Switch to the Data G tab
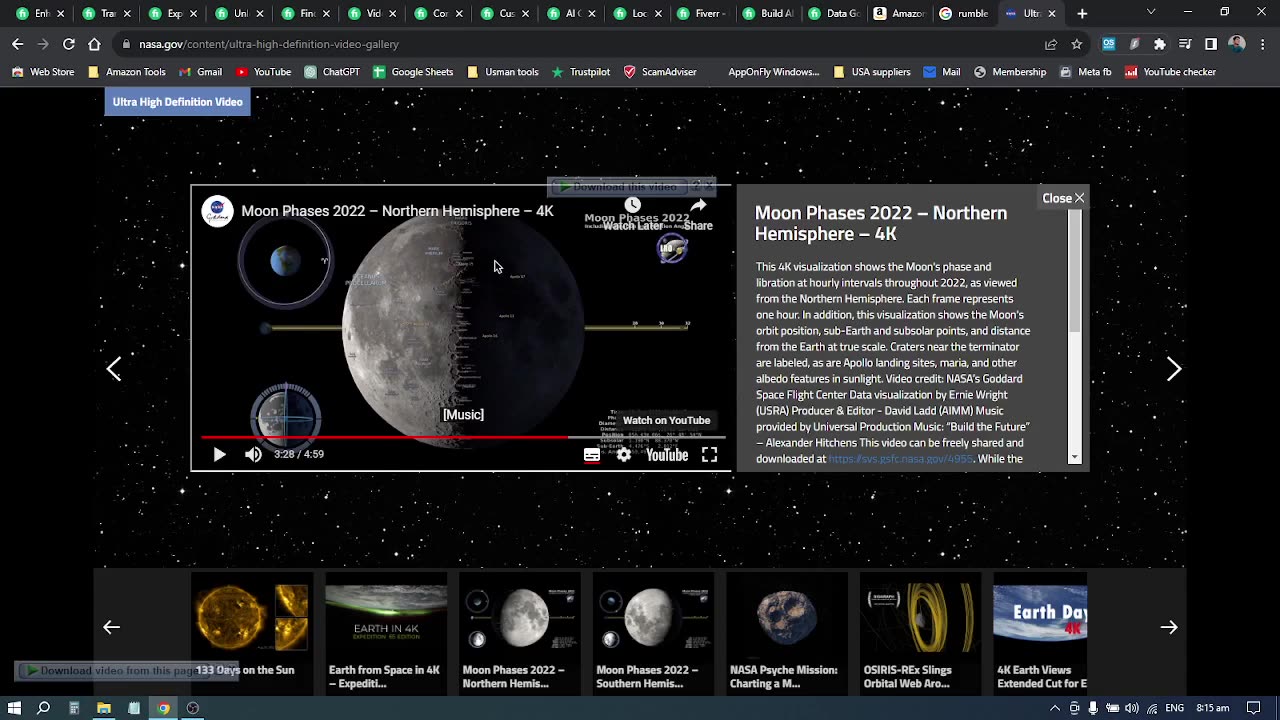Viewport: 1280px width, 720px height. pos(833,14)
